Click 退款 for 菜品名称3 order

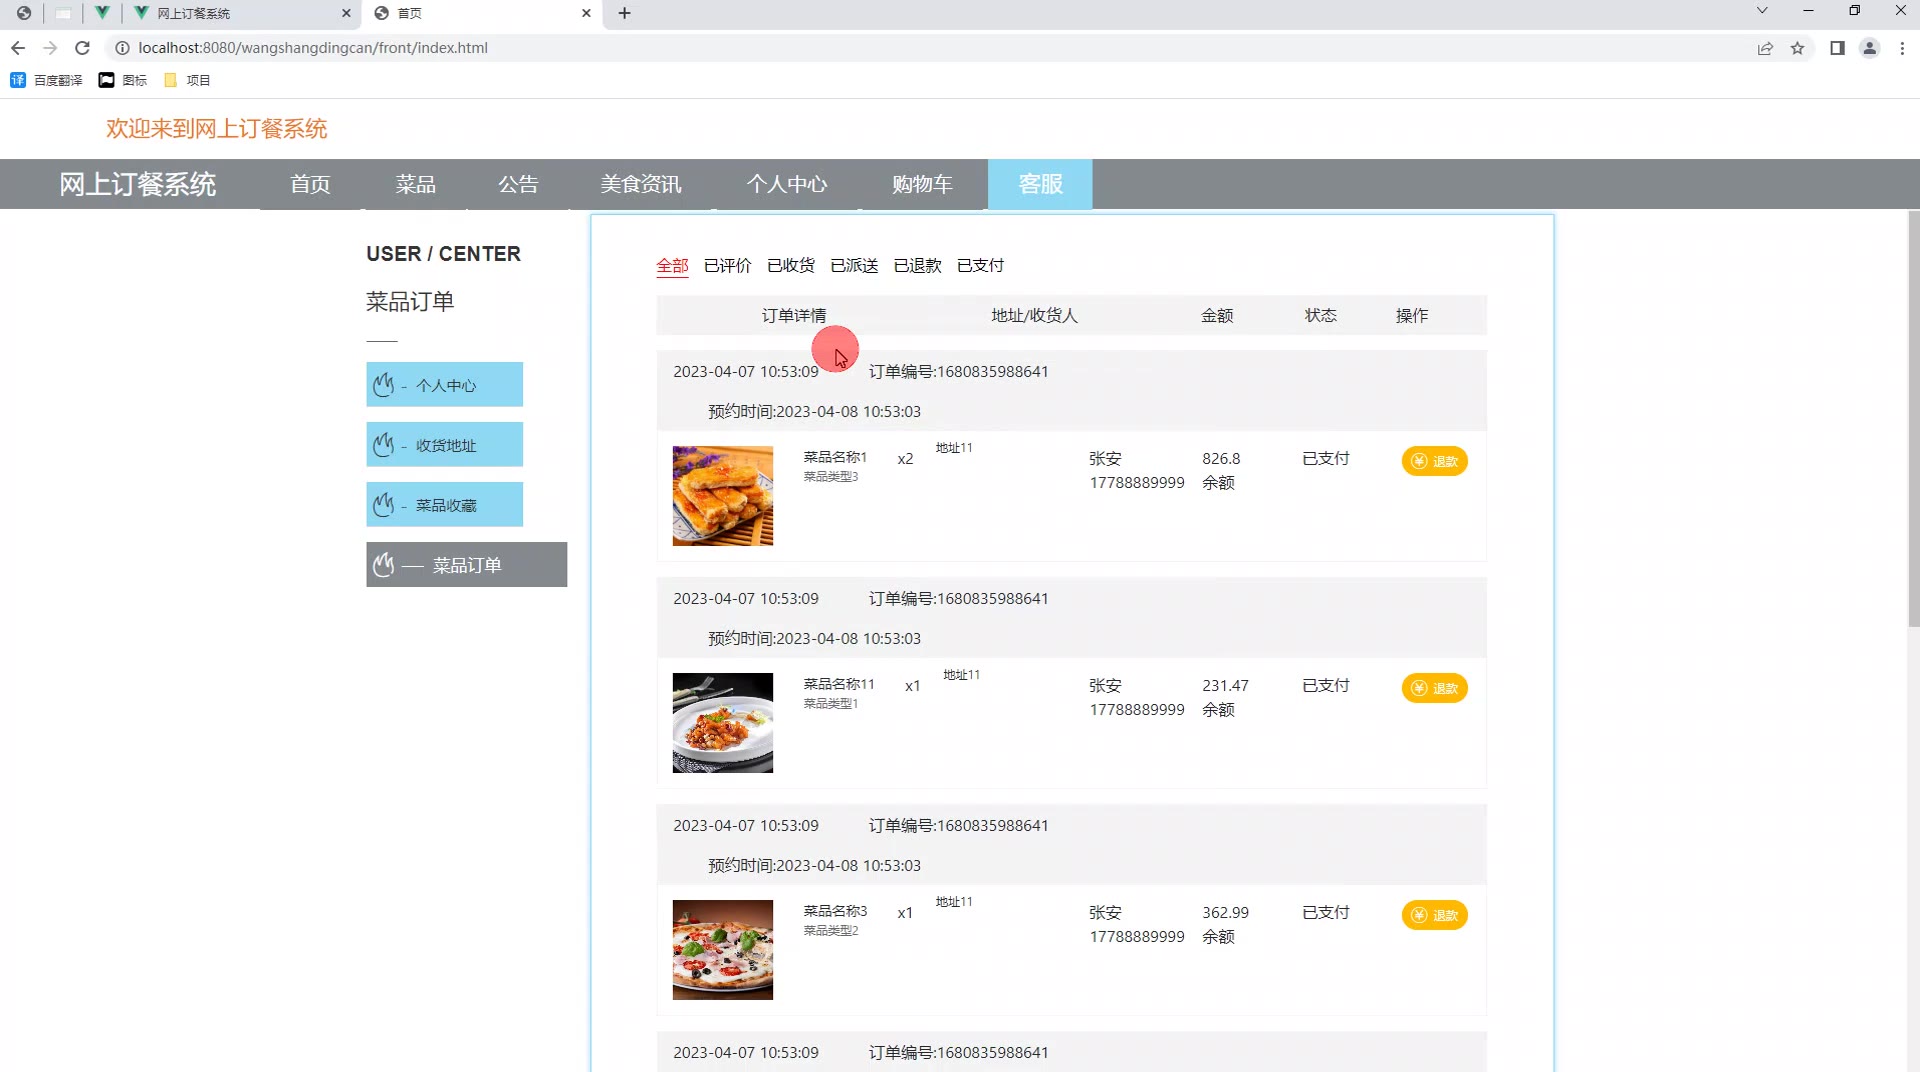click(1434, 915)
